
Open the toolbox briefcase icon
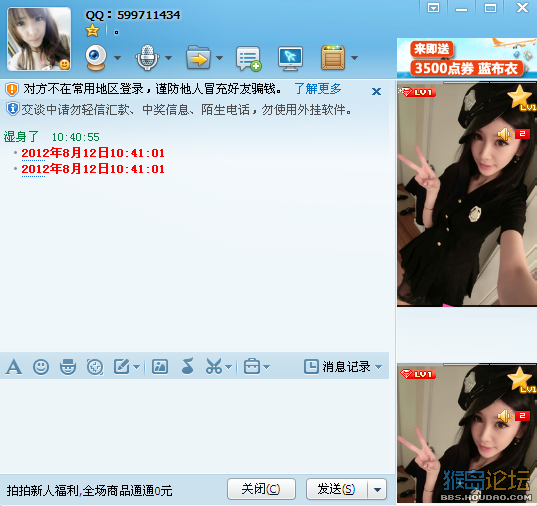click(252, 367)
